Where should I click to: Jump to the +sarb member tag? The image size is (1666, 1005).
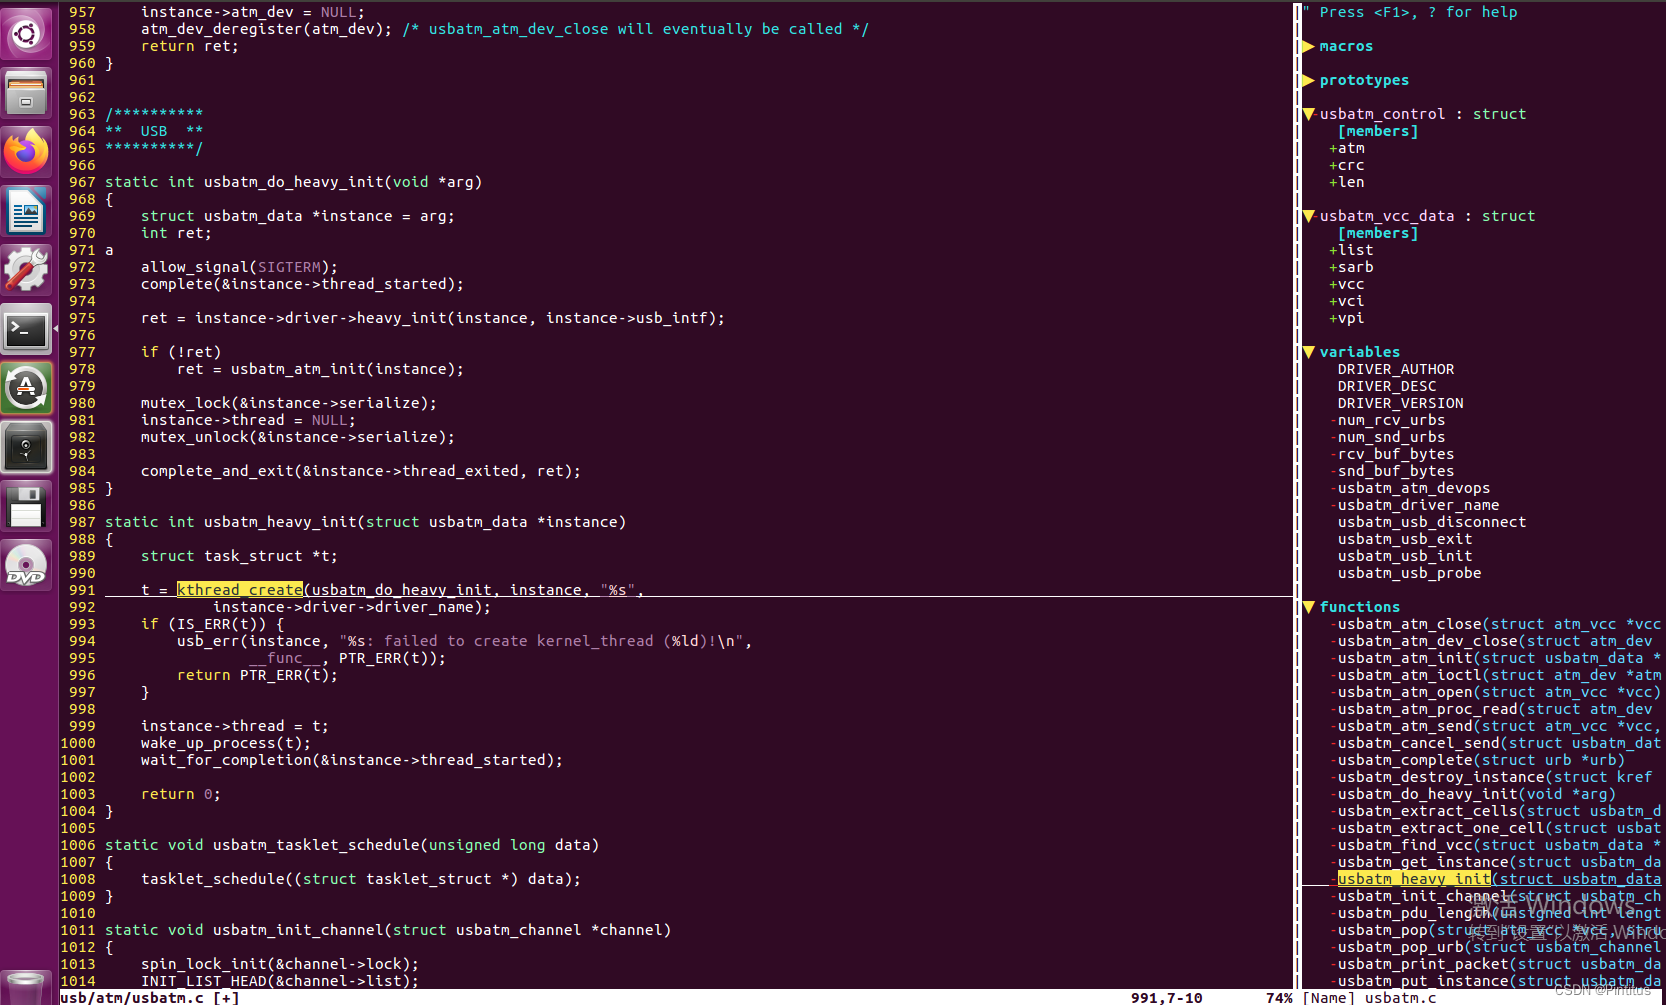pos(1351,267)
